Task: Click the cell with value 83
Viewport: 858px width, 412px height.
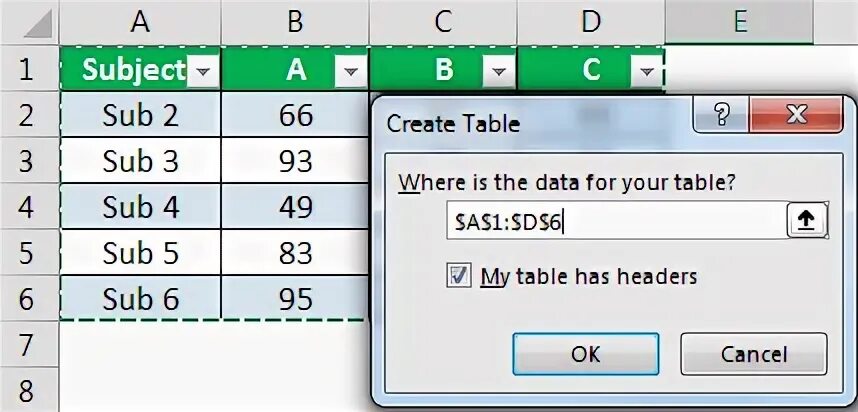Action: point(295,253)
